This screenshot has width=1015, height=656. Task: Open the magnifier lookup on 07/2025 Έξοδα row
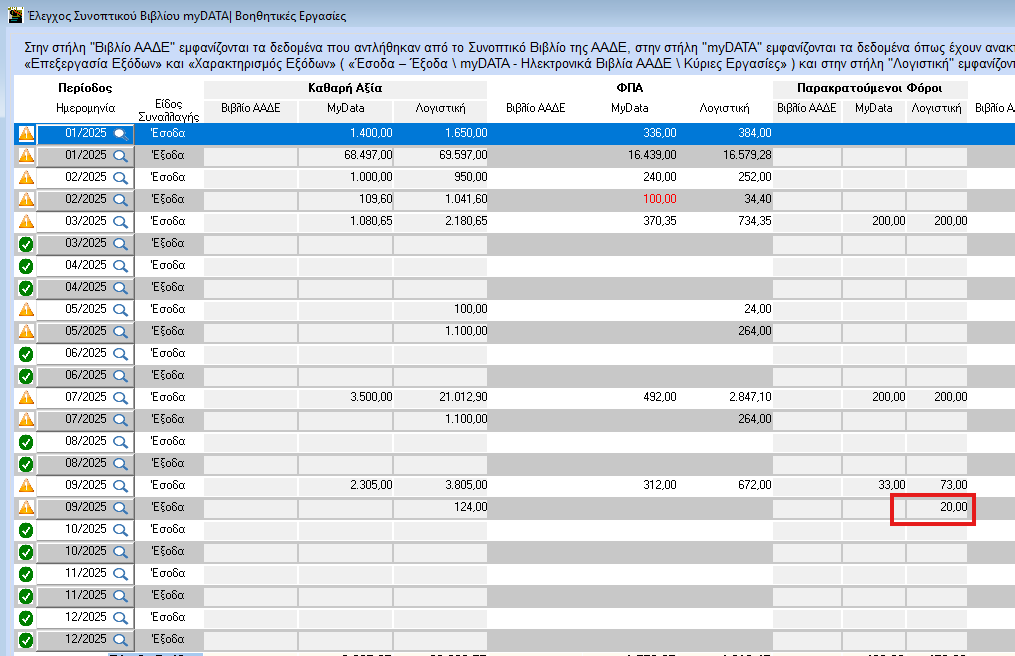(x=121, y=419)
